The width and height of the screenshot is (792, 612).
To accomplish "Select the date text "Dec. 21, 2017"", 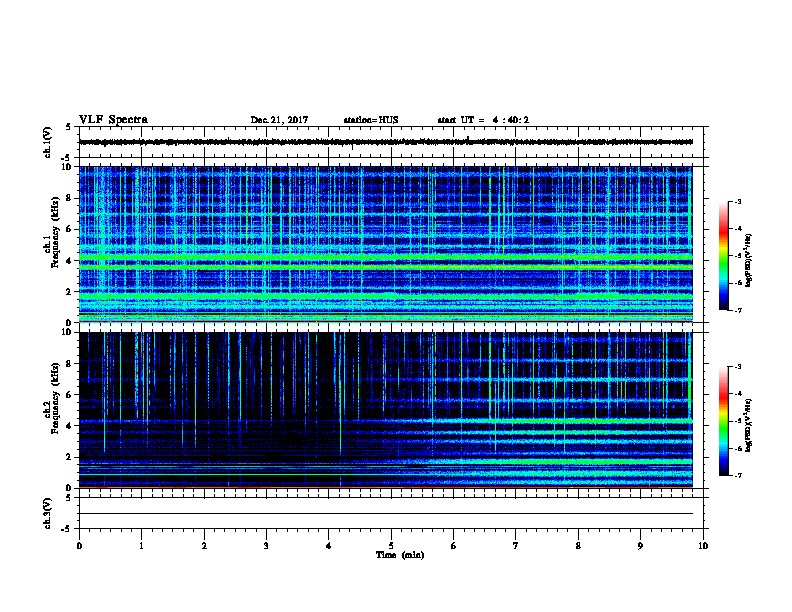I will (x=279, y=120).
